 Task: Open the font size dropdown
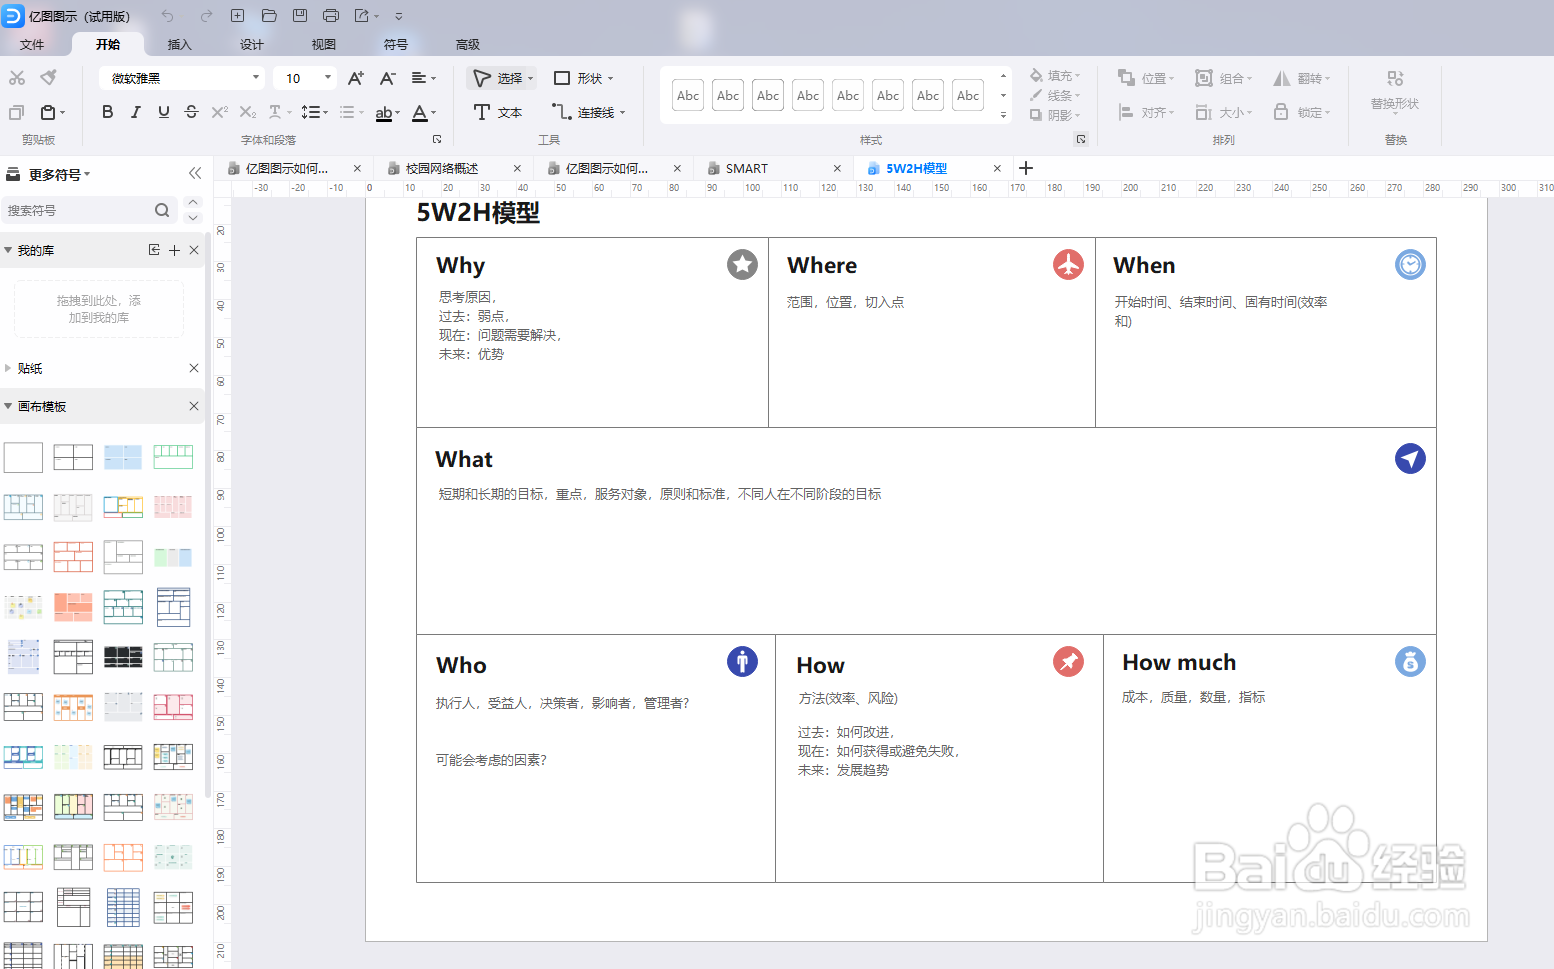click(325, 78)
